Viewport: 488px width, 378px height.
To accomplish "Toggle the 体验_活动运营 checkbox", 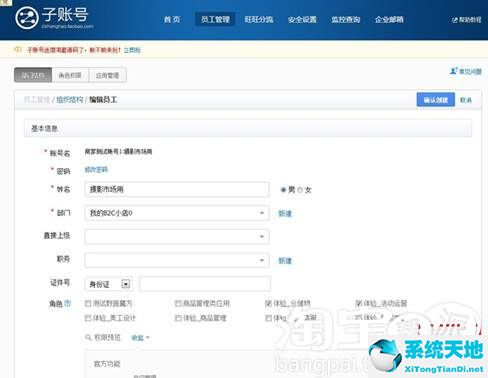I will click(x=359, y=303).
